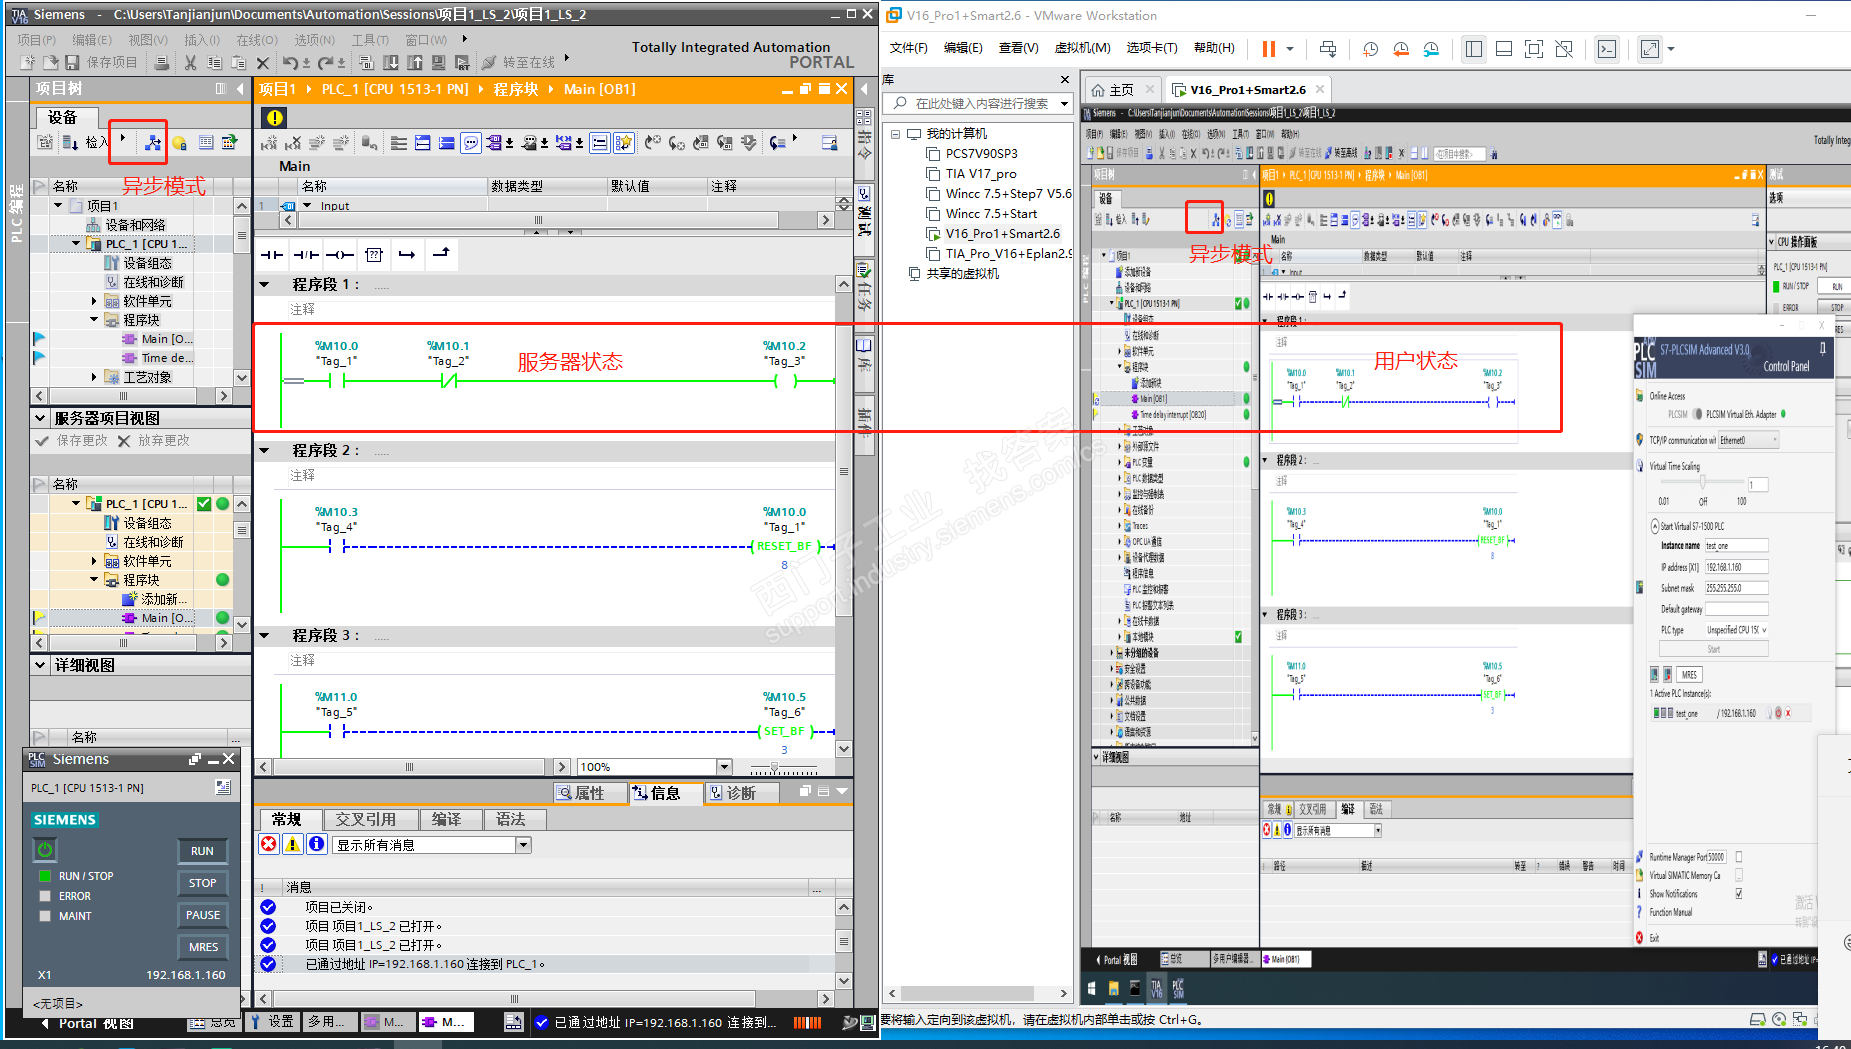Click the go online (转至在线) toolbar icon
This screenshot has width=1851, height=1049.
click(x=489, y=62)
